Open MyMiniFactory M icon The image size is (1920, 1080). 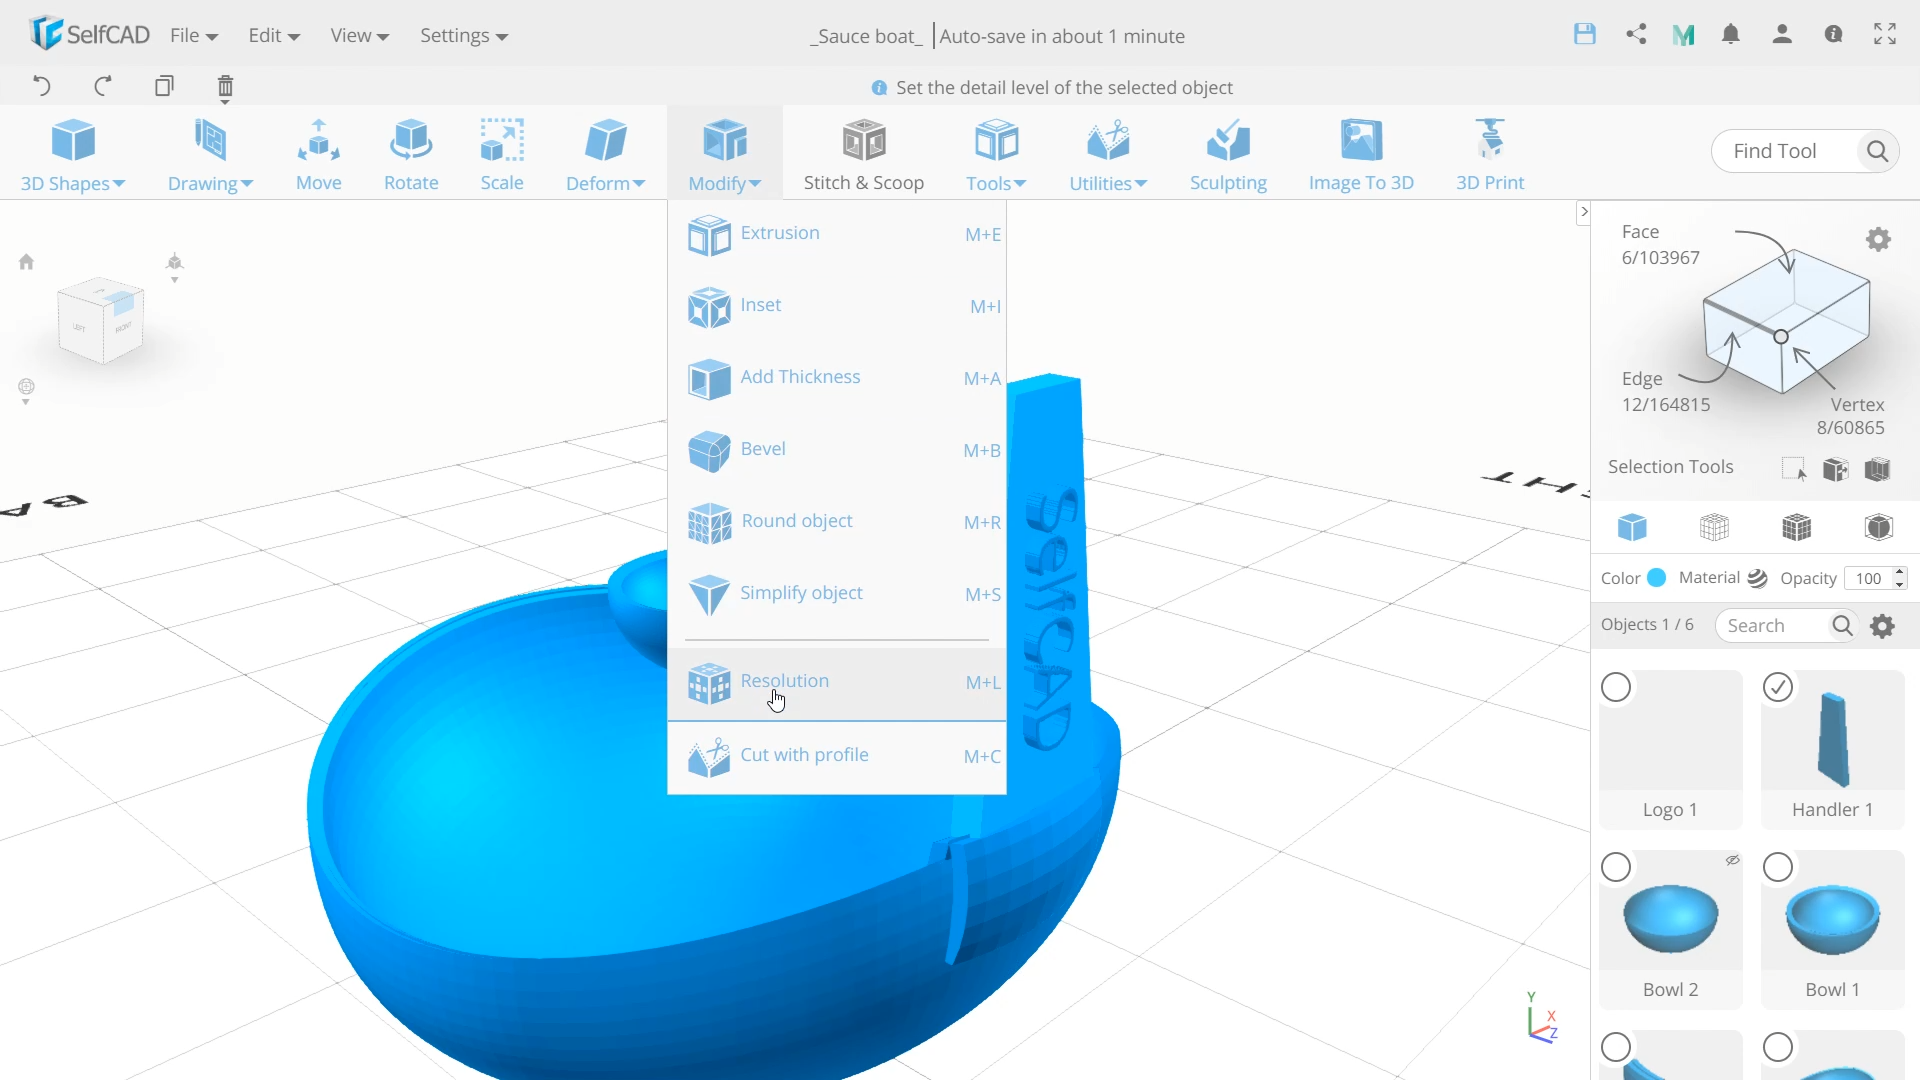[1683, 35]
